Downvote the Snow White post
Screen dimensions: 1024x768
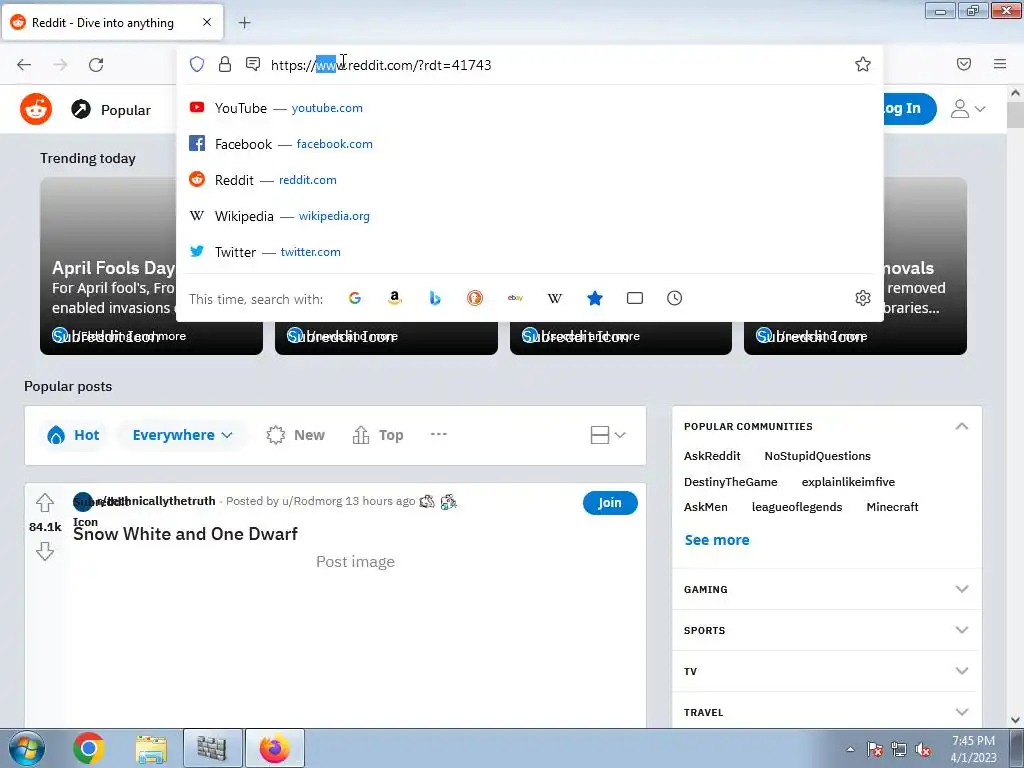45,551
